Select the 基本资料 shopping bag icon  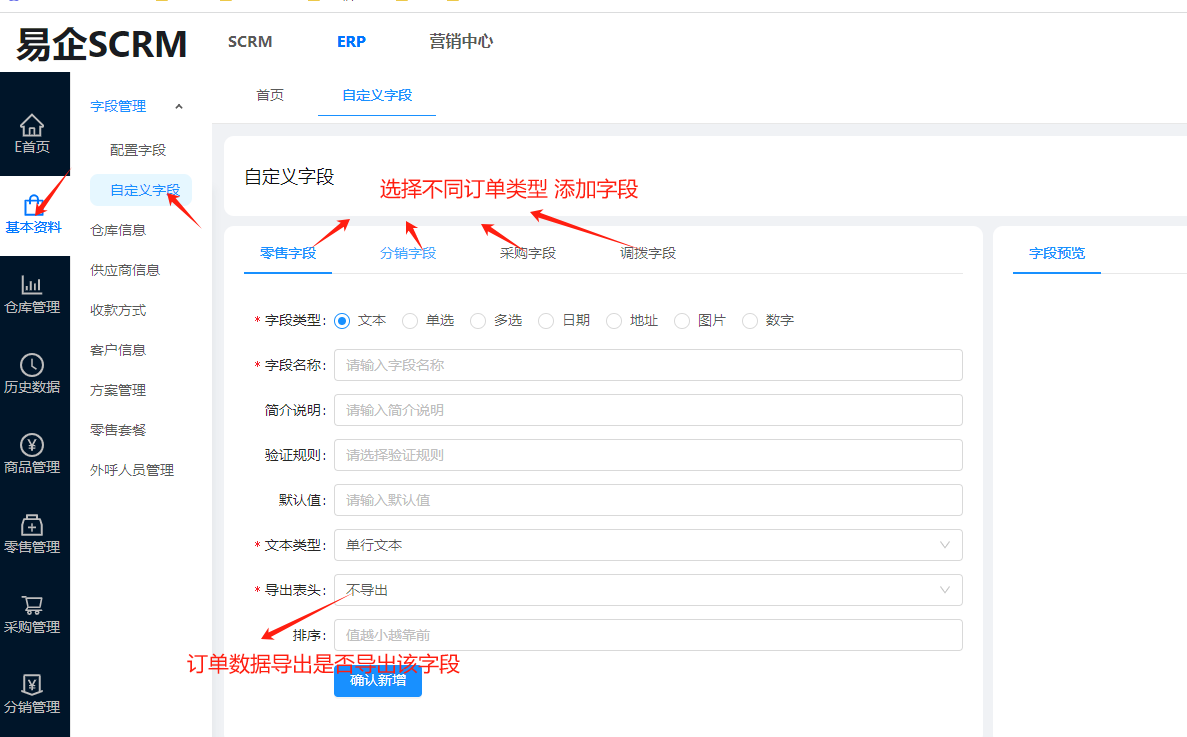coord(33,205)
